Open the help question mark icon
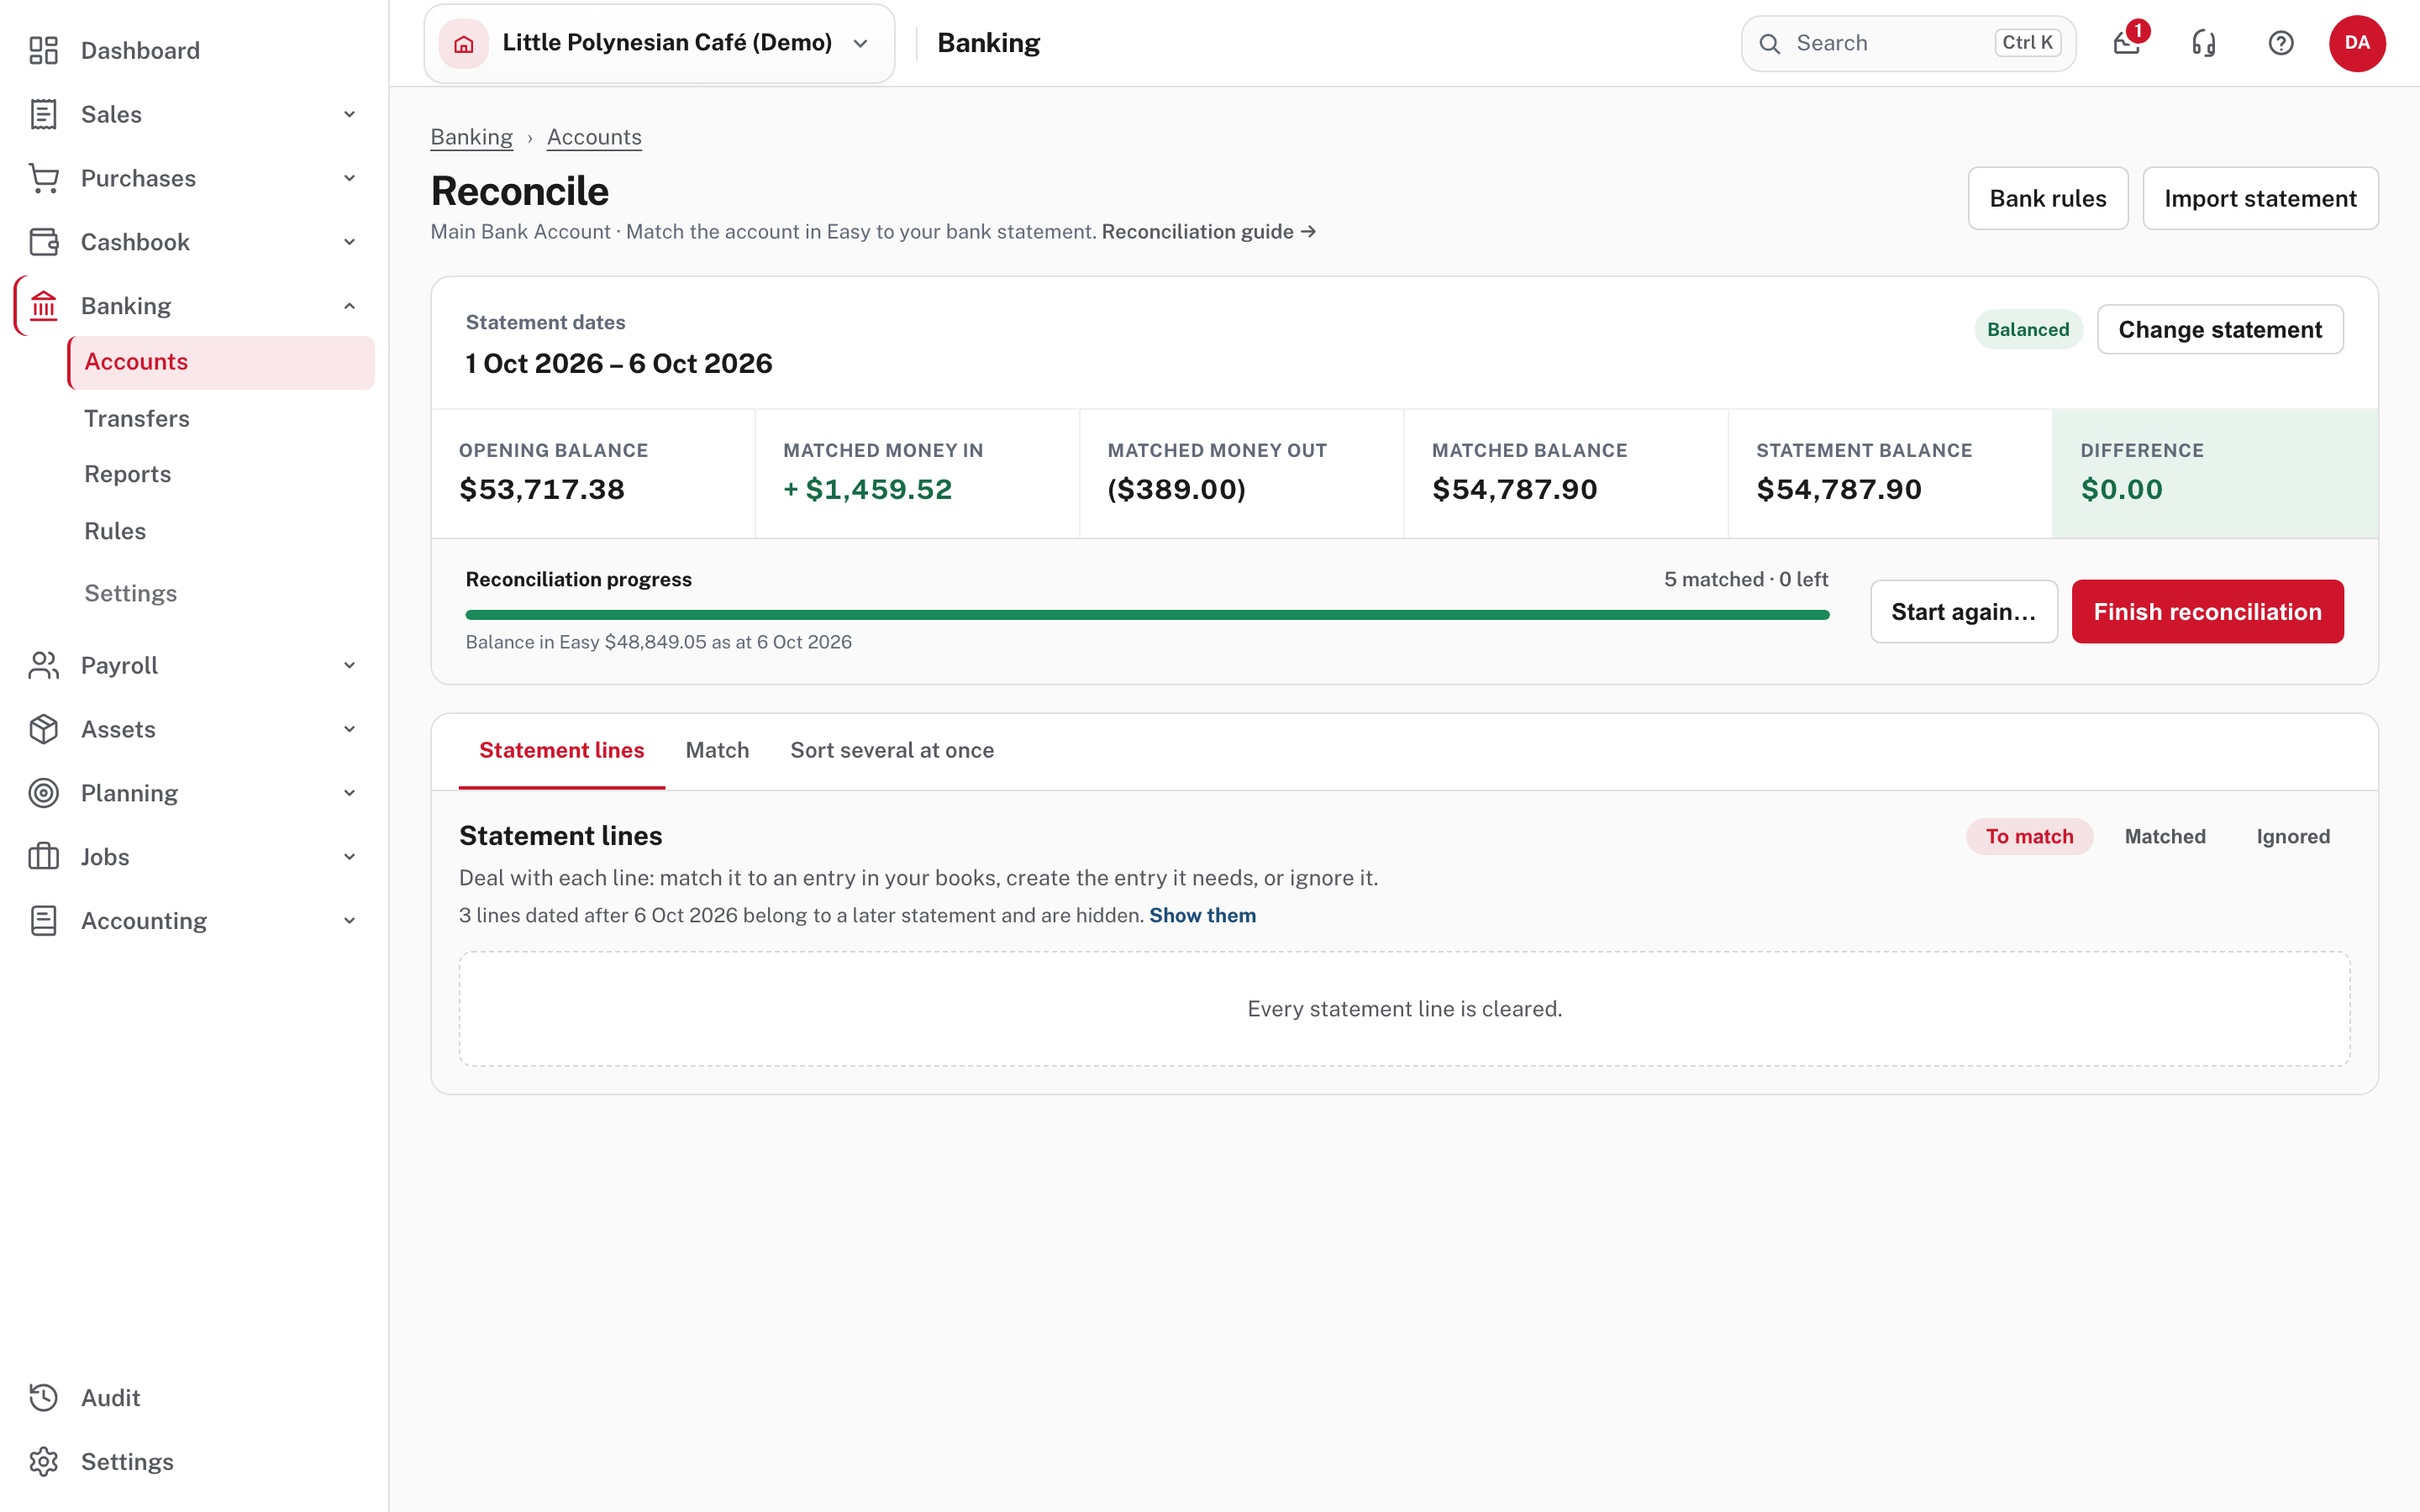 click(2281, 43)
